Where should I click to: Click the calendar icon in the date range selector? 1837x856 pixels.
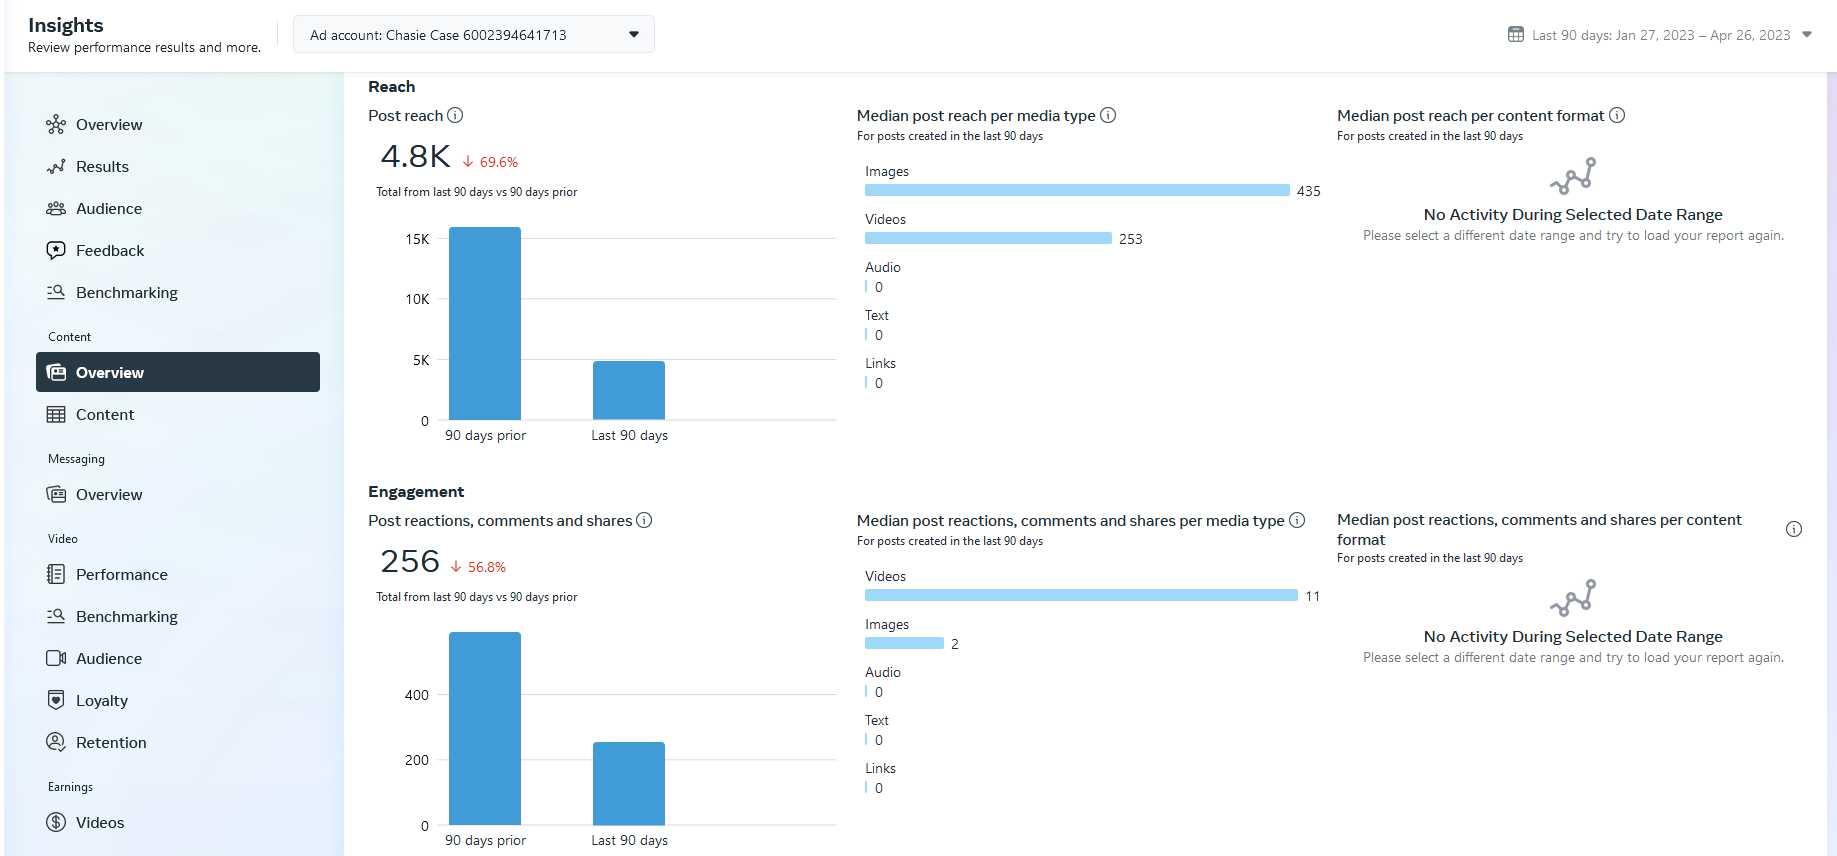[x=1516, y=34]
